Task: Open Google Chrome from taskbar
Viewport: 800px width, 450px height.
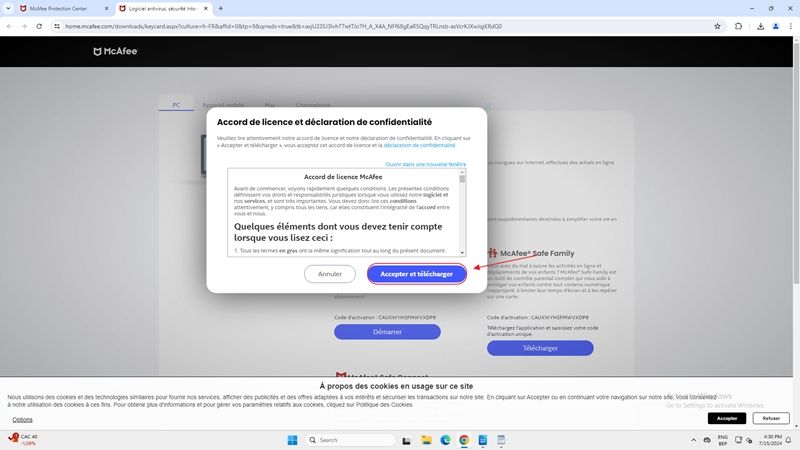Action: pos(464,440)
